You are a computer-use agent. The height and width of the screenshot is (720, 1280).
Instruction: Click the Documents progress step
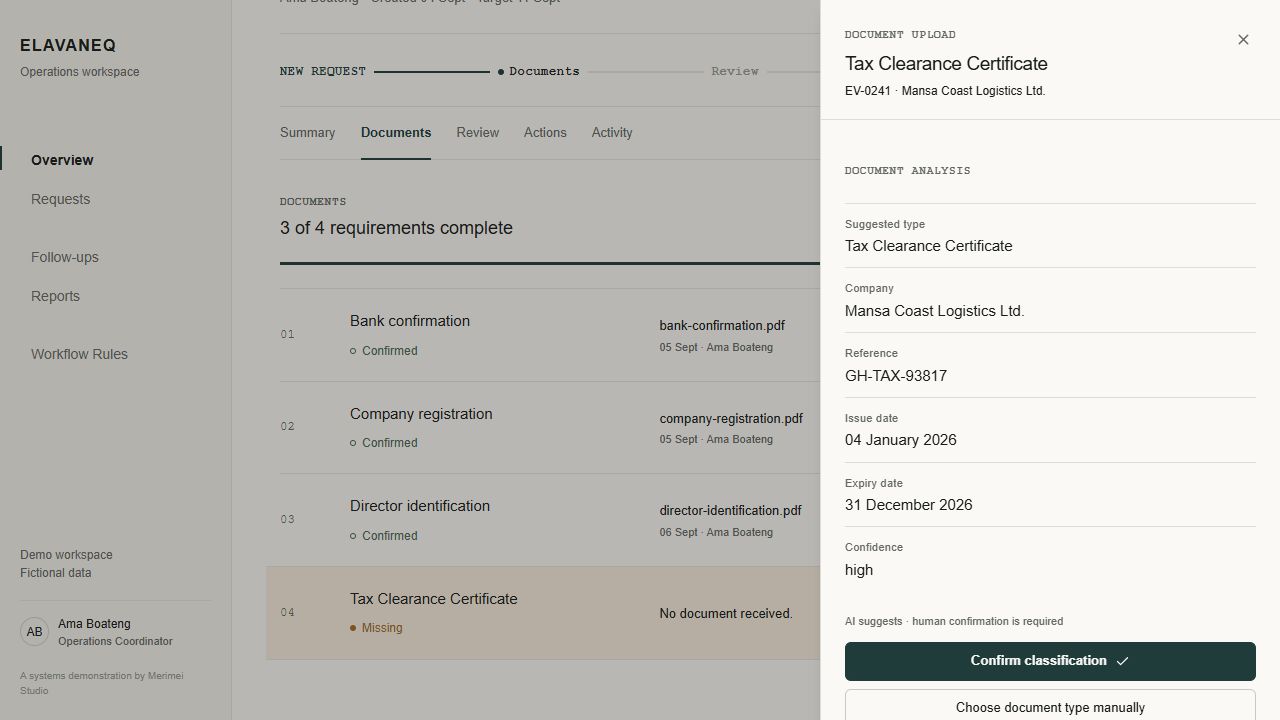pyautogui.click(x=539, y=72)
